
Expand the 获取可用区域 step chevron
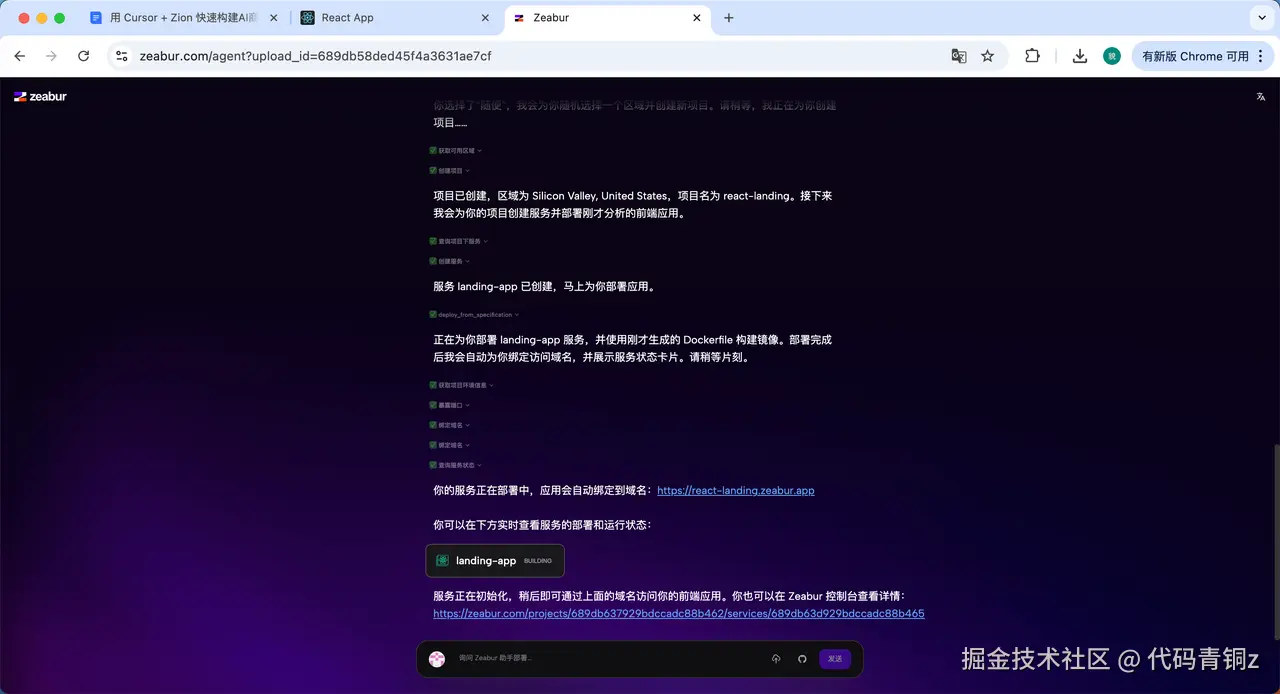pyautogui.click(x=480, y=151)
